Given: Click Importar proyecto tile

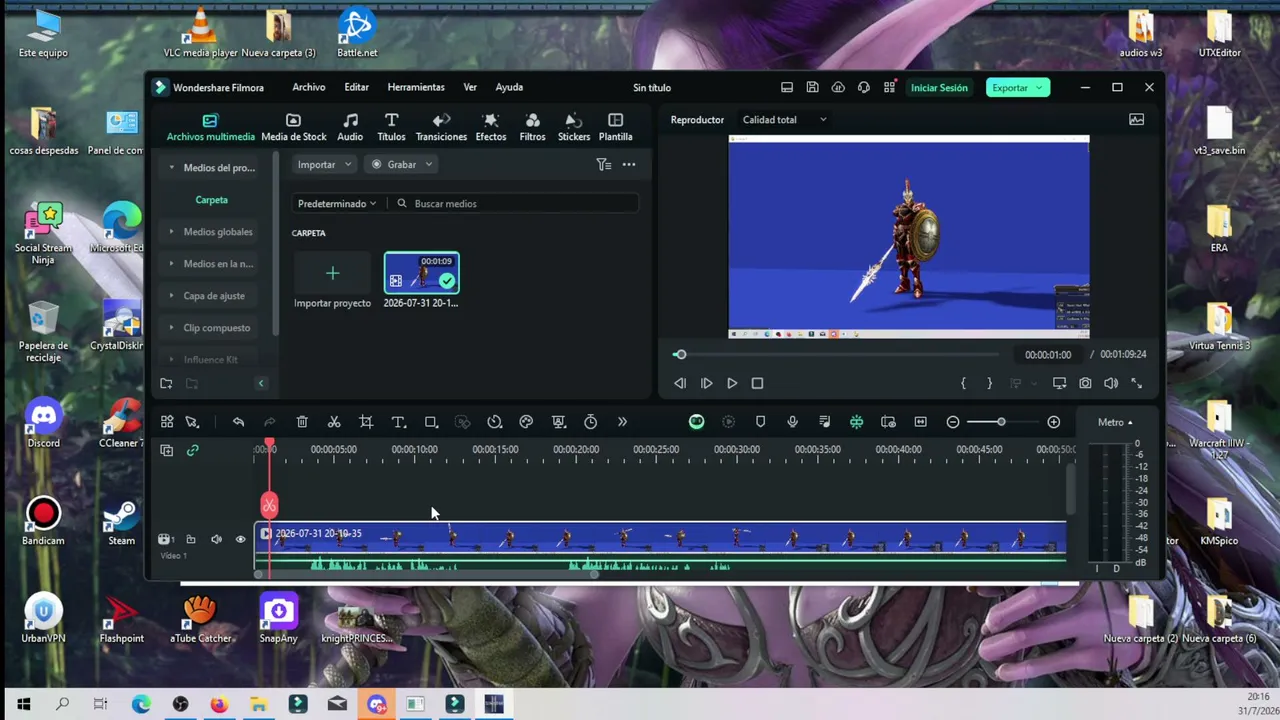Looking at the screenshot, I should click(x=332, y=281).
